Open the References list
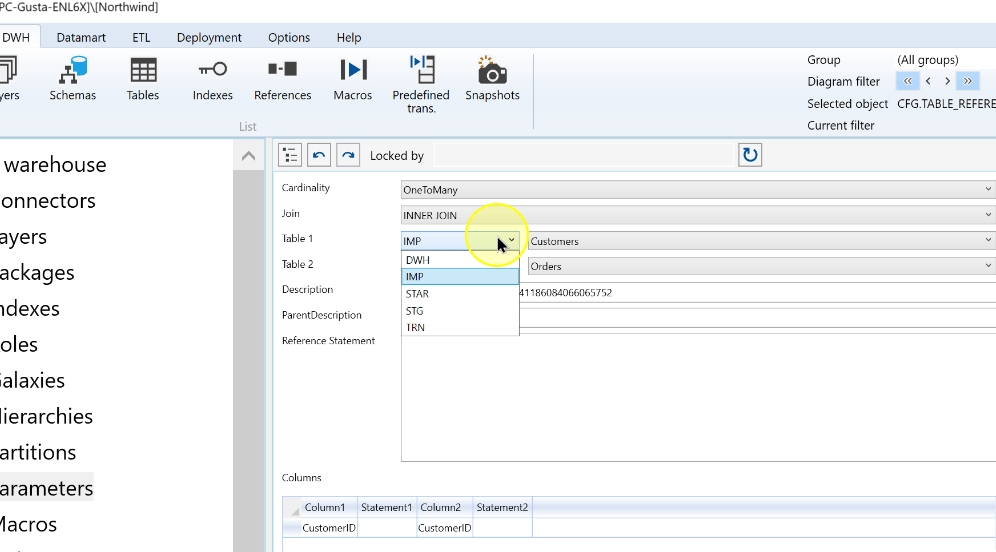This screenshot has width=996, height=552. [x=283, y=79]
